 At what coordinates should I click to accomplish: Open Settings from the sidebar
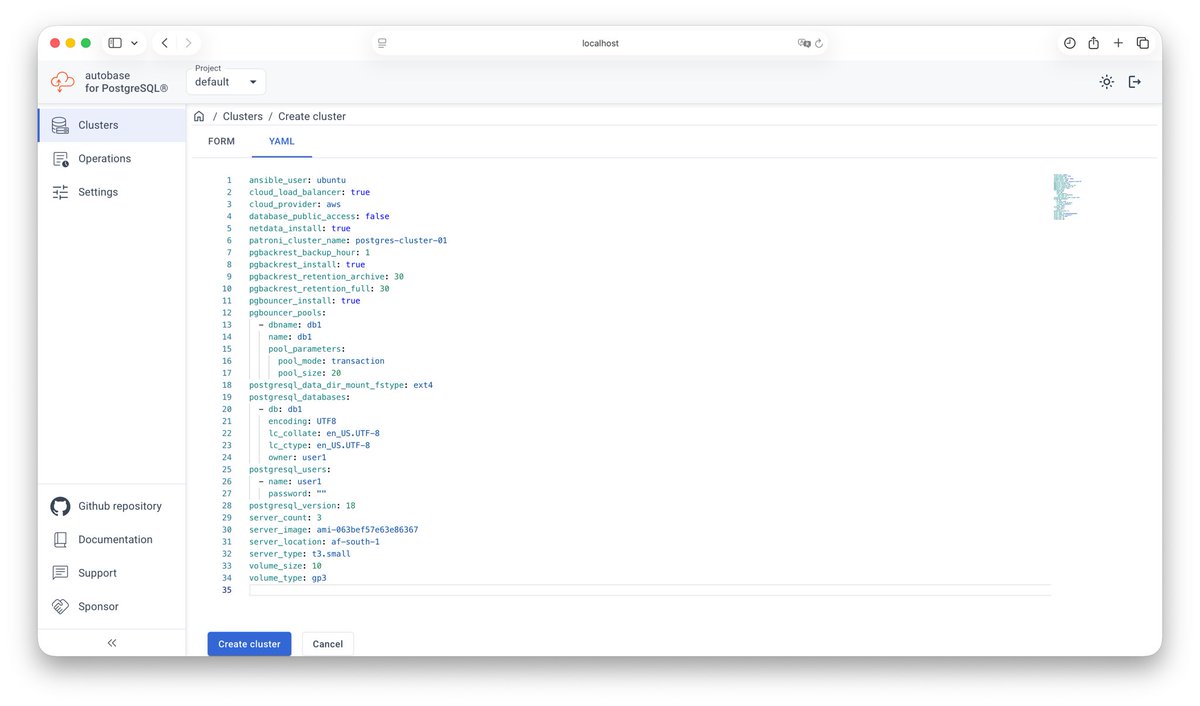pos(98,191)
